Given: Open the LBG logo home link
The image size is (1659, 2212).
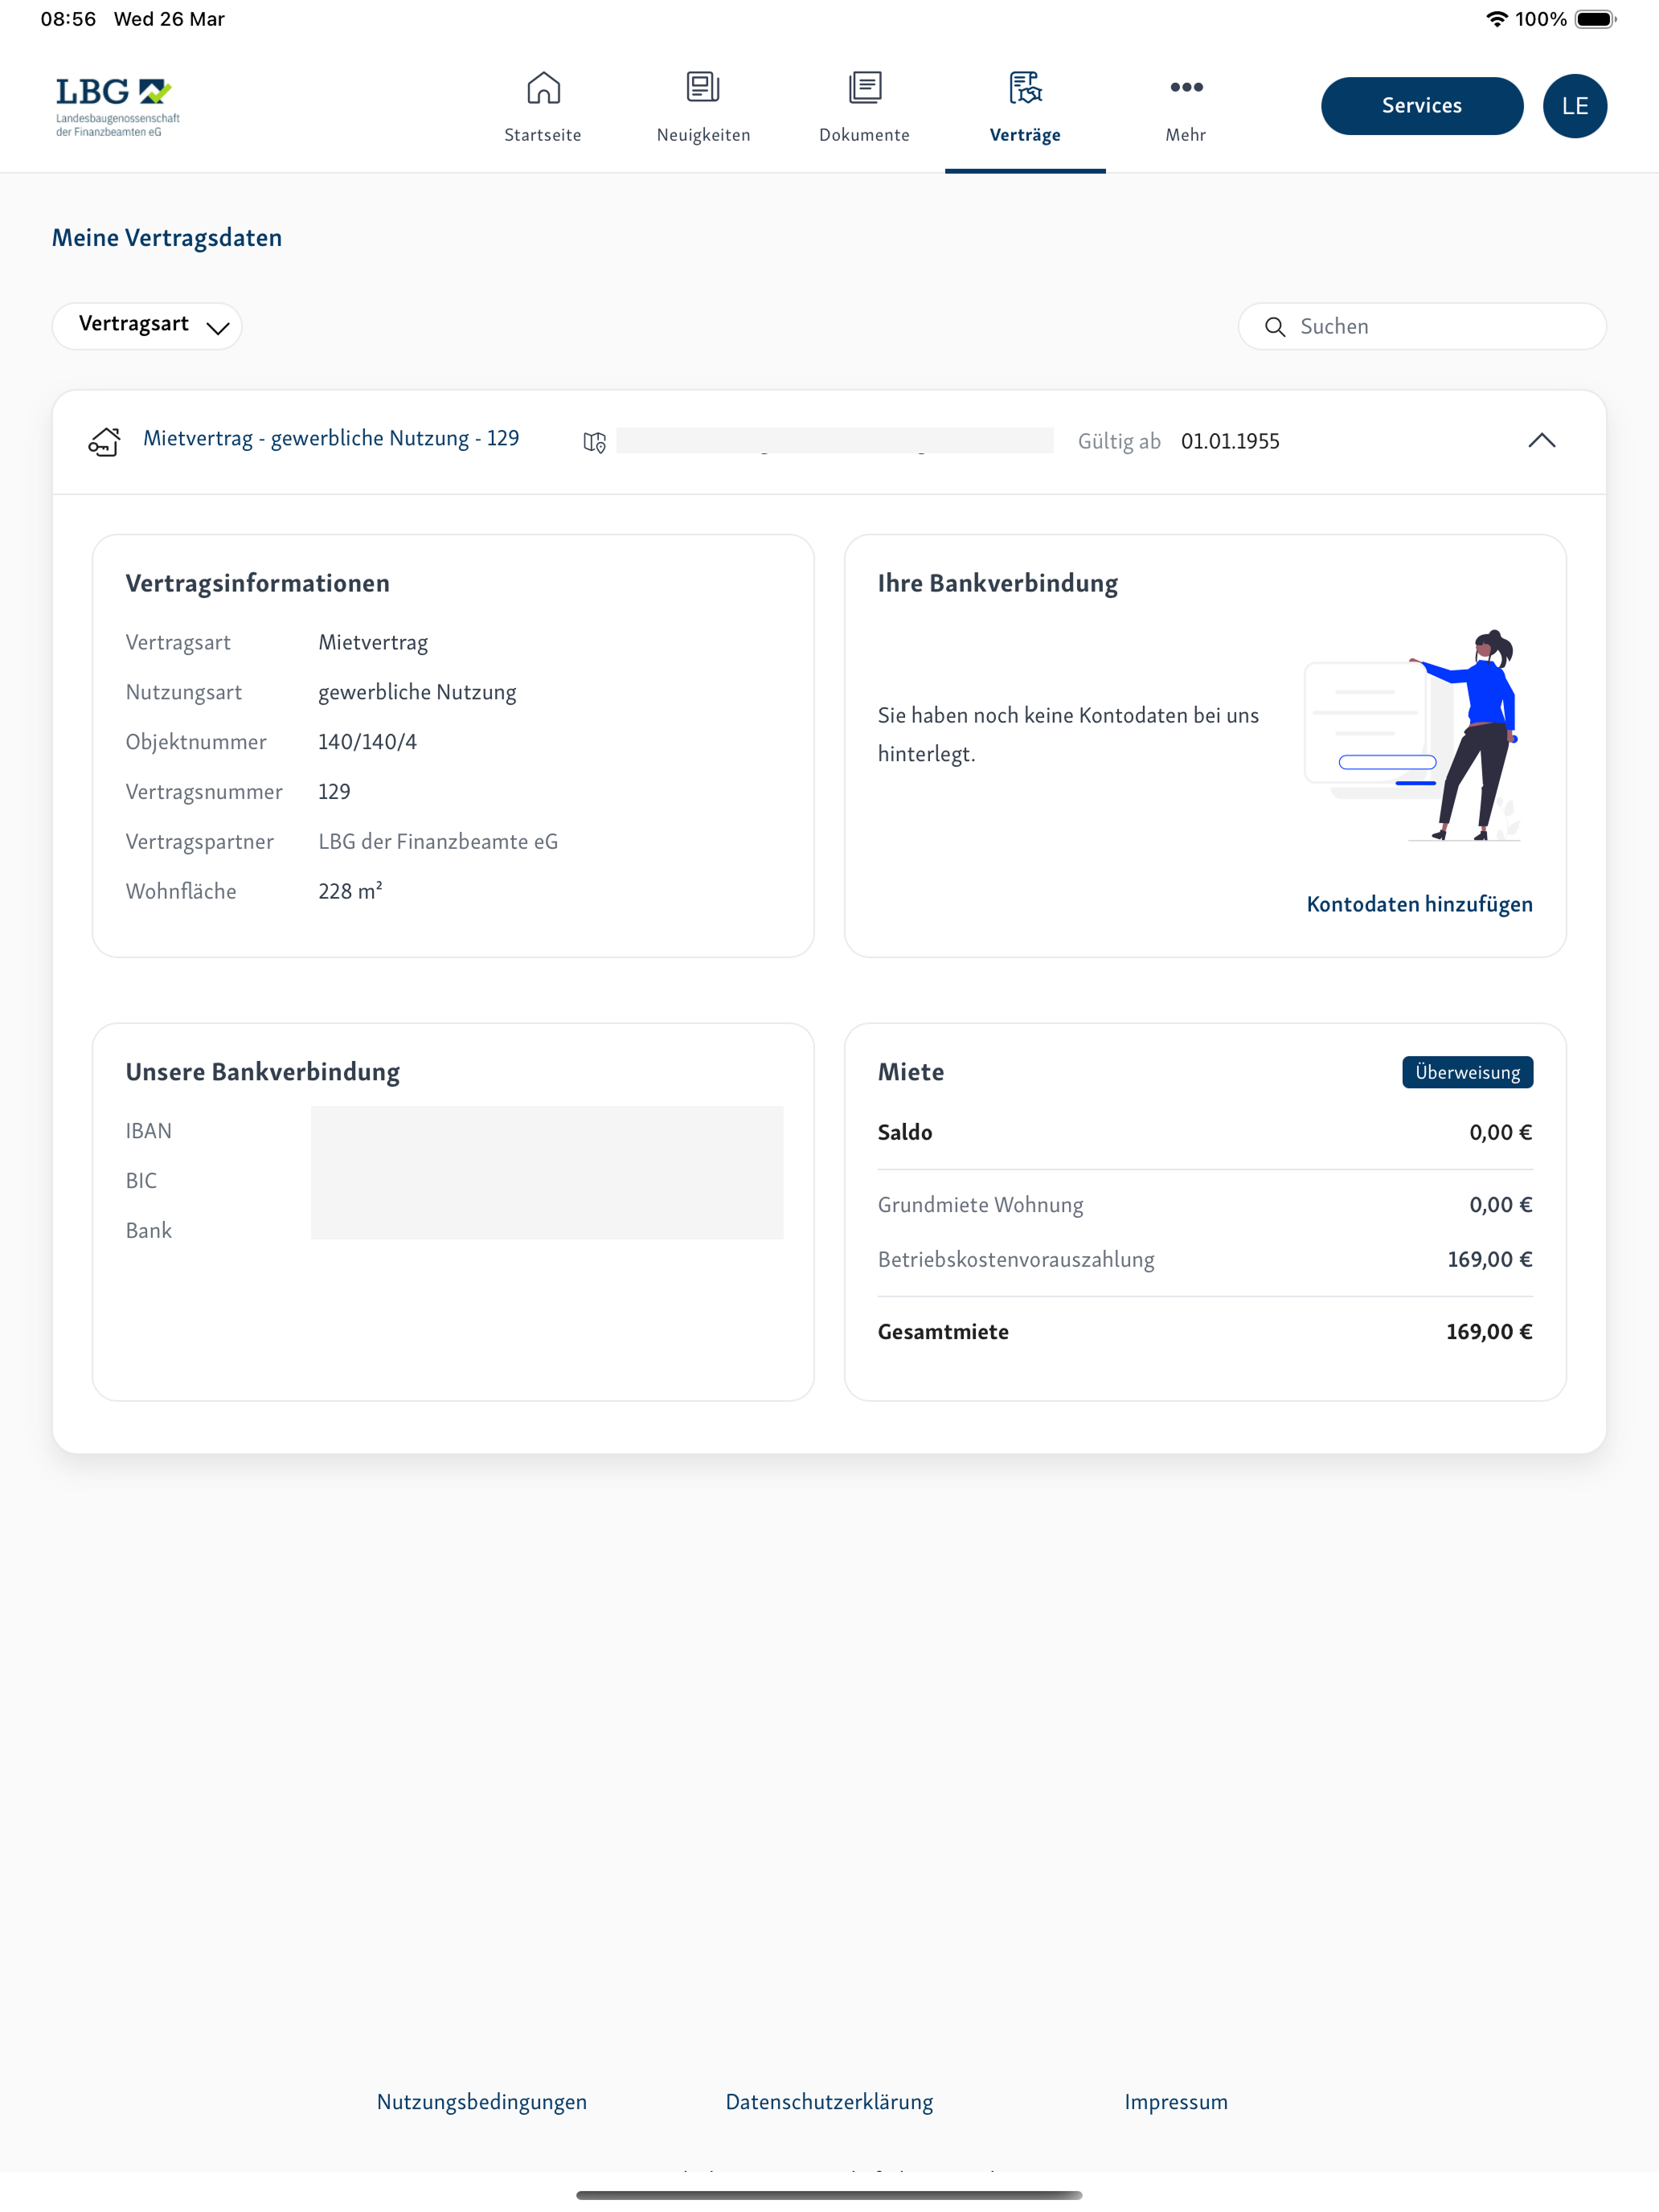Looking at the screenshot, I should coord(118,106).
